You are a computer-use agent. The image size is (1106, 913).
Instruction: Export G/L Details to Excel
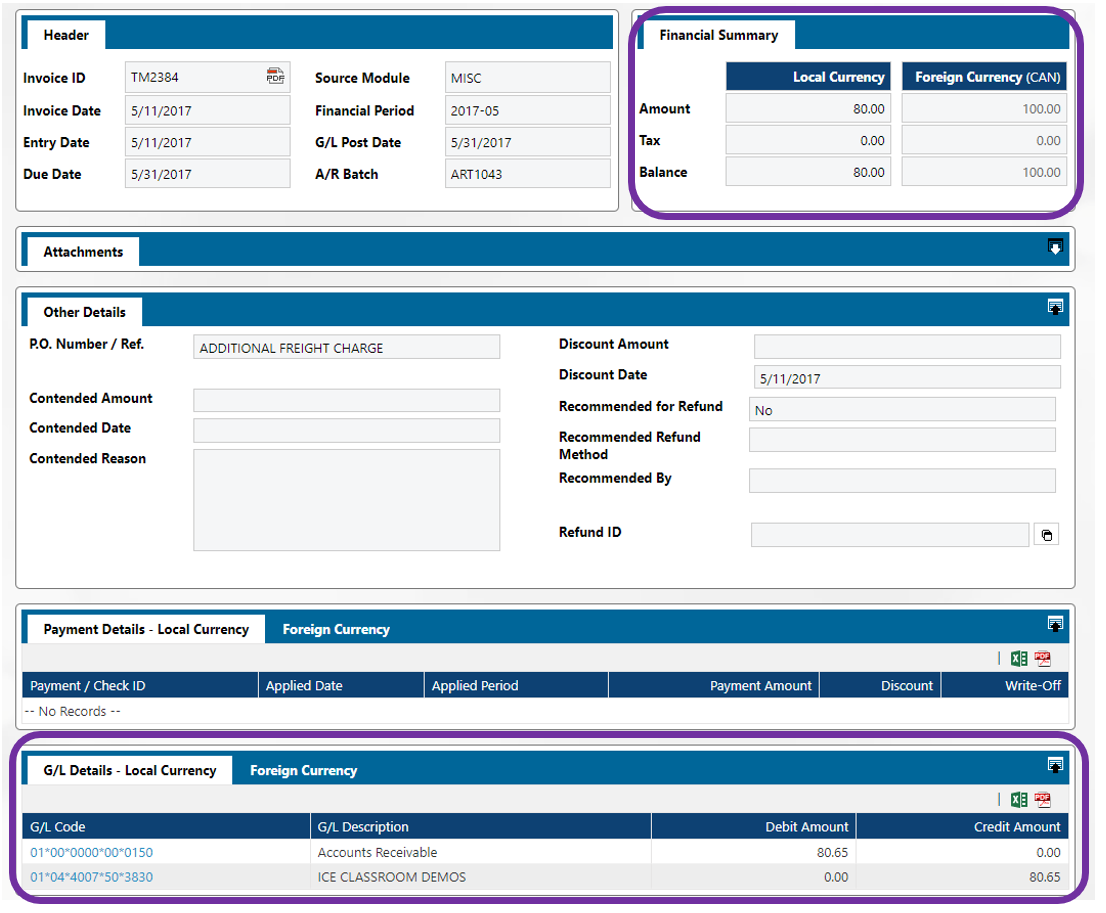[x=1019, y=799]
